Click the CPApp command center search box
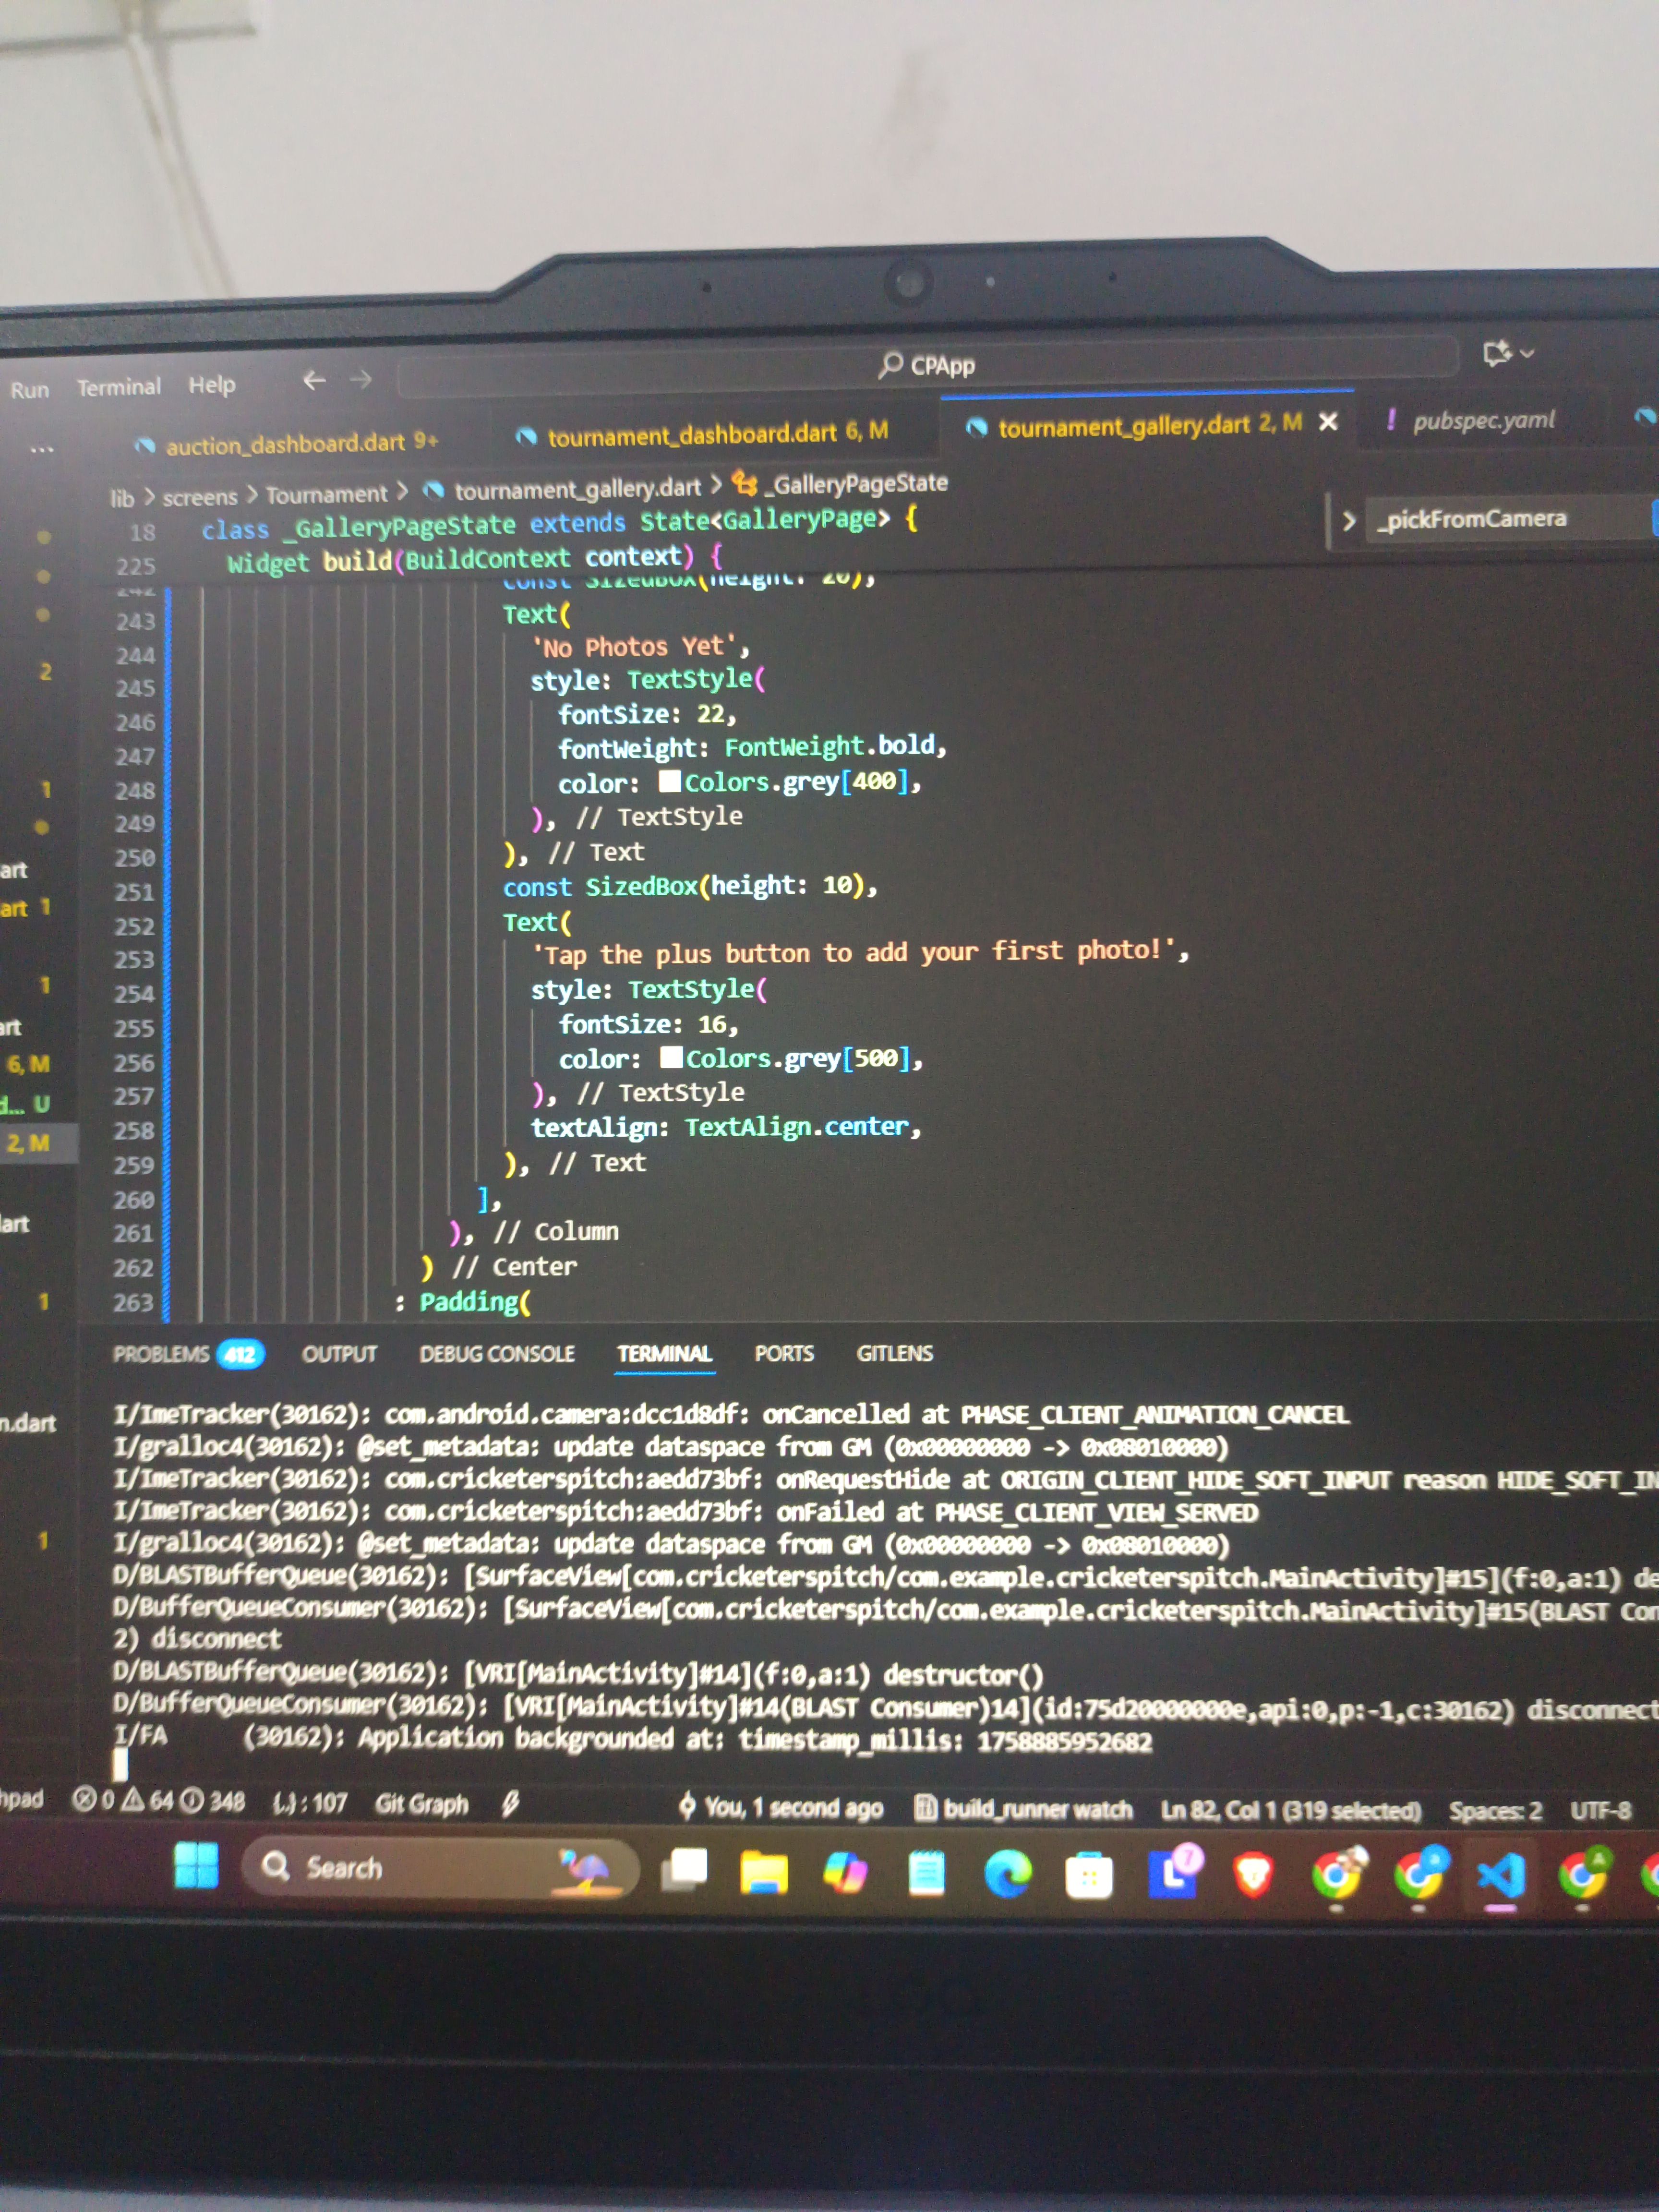Screen dimensions: 1659x2212 tap(927, 367)
